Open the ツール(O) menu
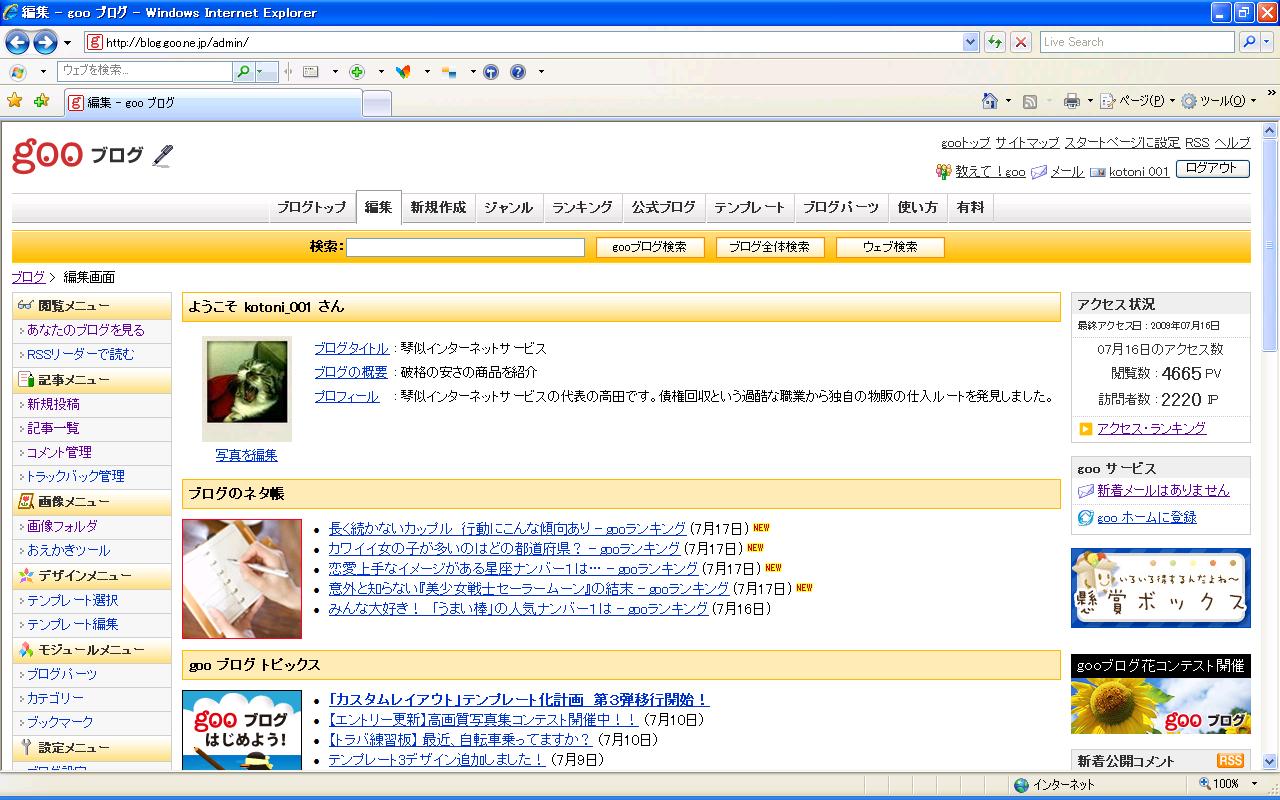1280x800 pixels. click(1219, 101)
